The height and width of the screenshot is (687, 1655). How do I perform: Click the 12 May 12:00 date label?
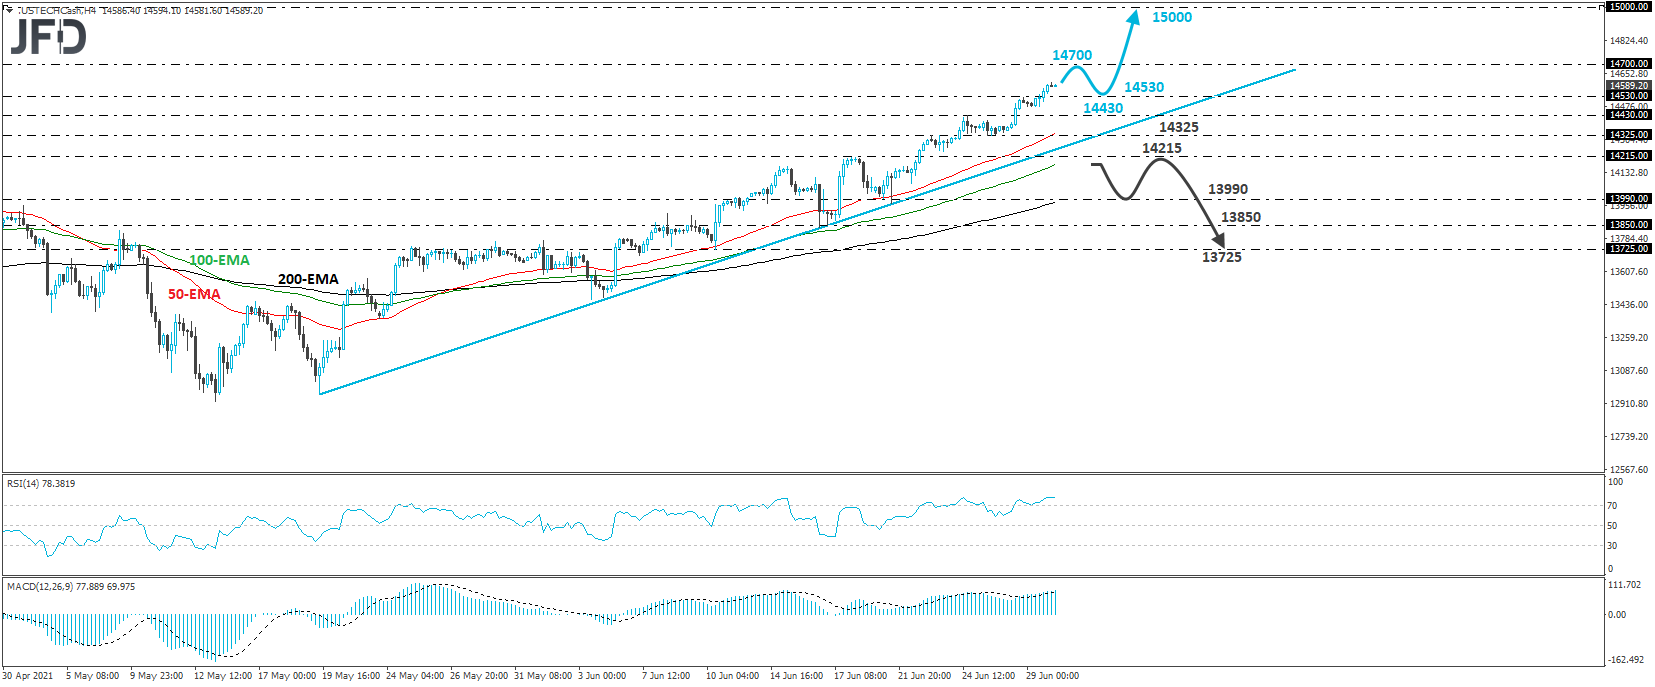click(x=223, y=676)
